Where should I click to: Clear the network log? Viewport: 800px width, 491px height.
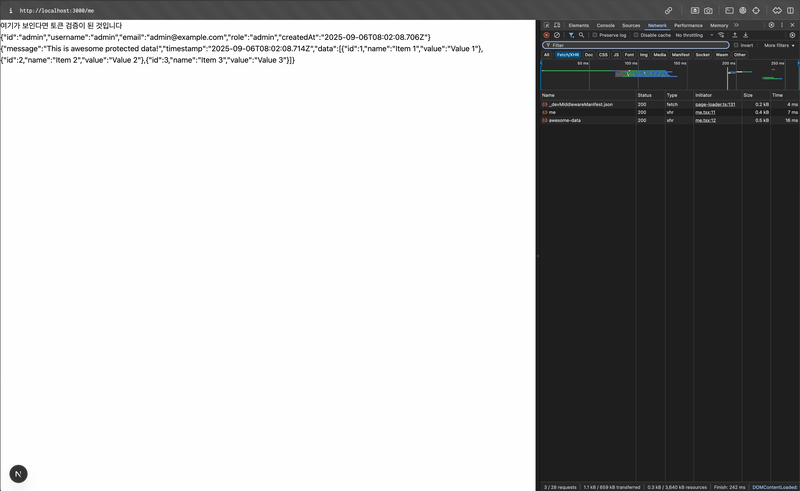point(557,35)
